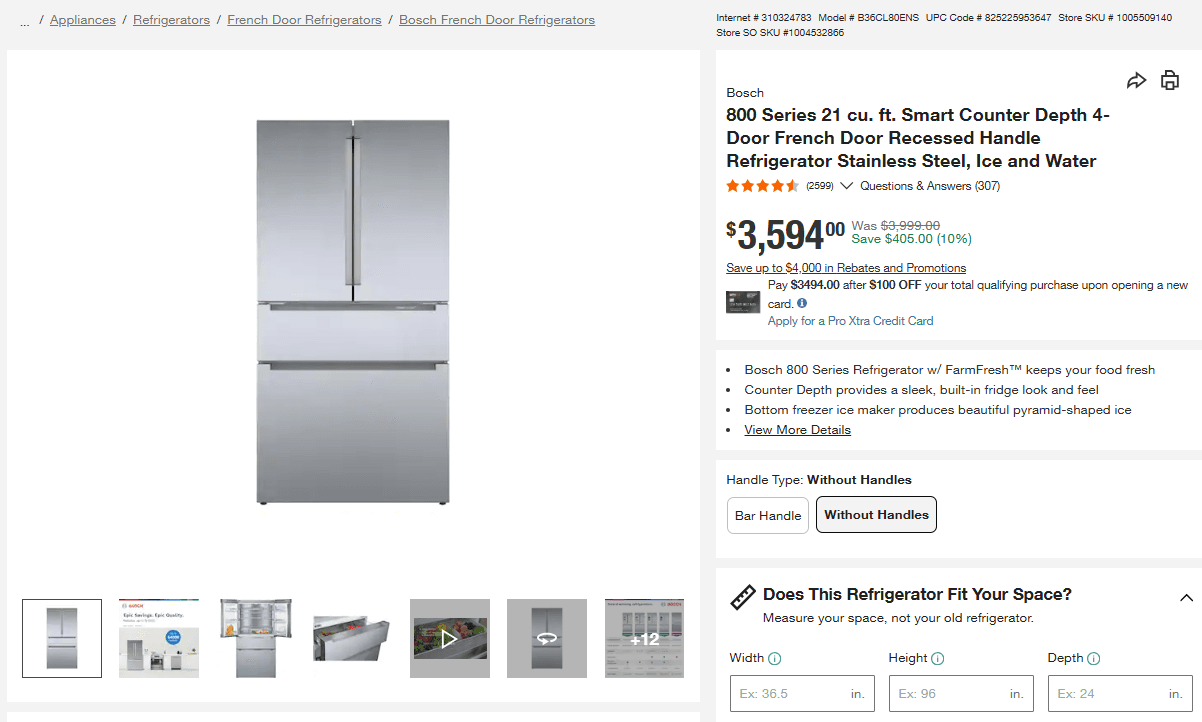Screen dimensions: 1202x722
Task: Click the info icon after the $100 OFF offer
Action: 801,303
